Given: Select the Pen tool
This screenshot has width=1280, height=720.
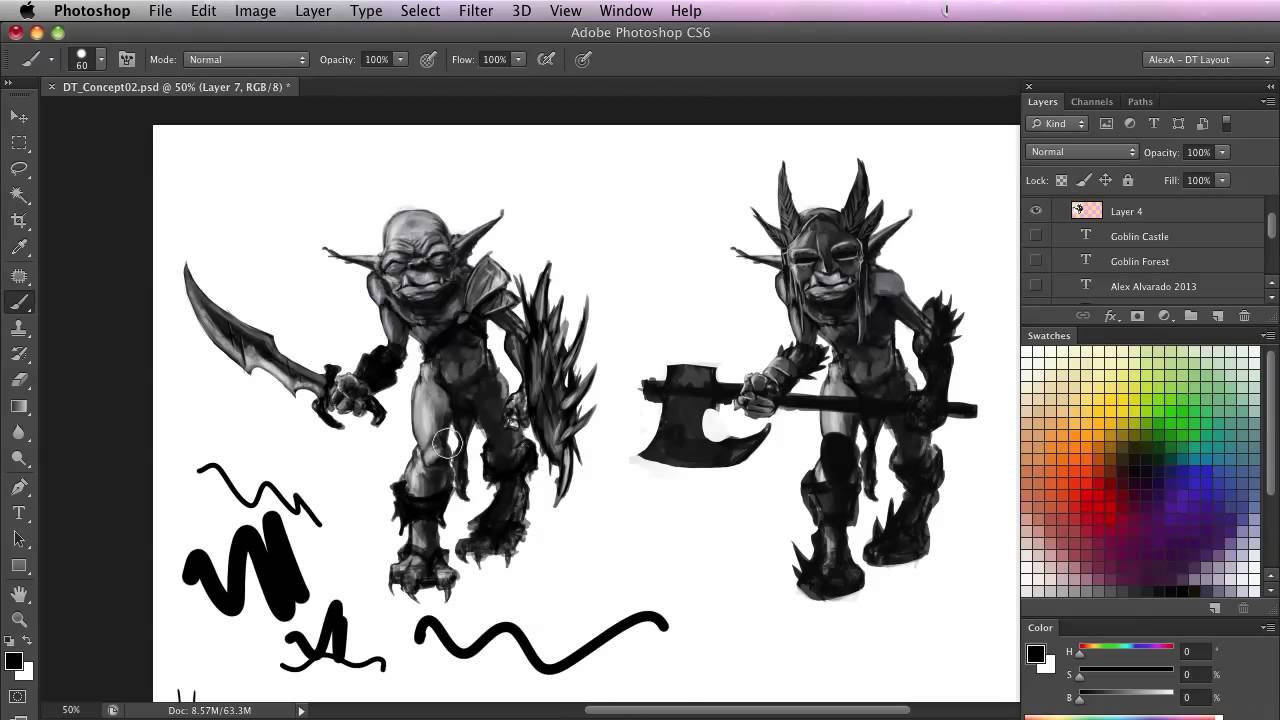Looking at the screenshot, I should click(19, 487).
